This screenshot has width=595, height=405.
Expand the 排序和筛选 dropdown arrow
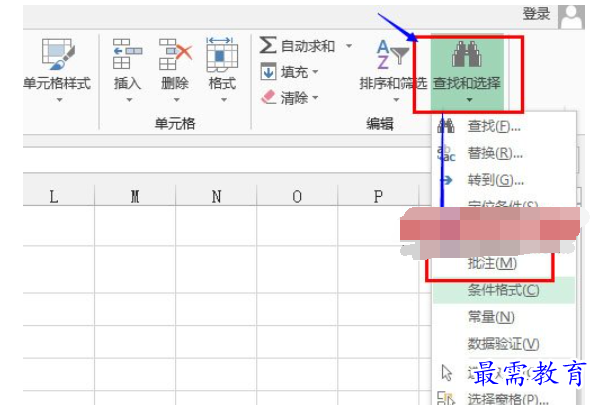click(396, 100)
